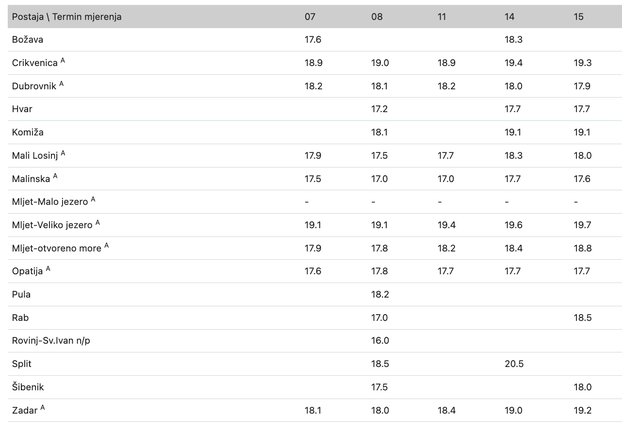This screenshot has height=434, width=622.
Task: Click the Crikvenica station name
Action: pyautogui.click(x=36, y=62)
